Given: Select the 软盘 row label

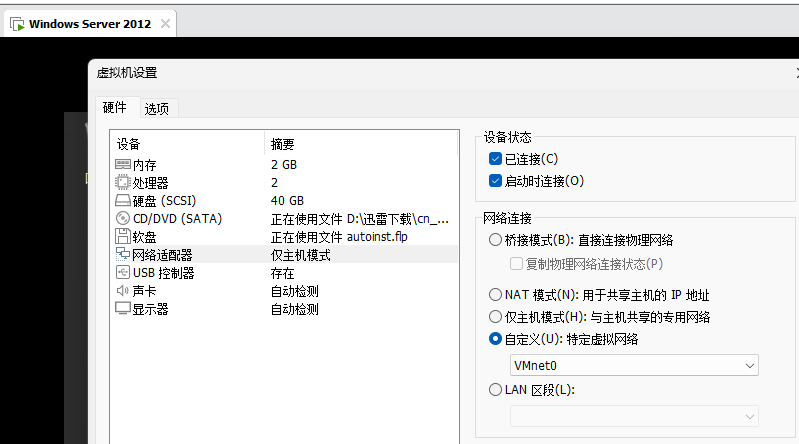Looking at the screenshot, I should pyautogui.click(x=145, y=237).
